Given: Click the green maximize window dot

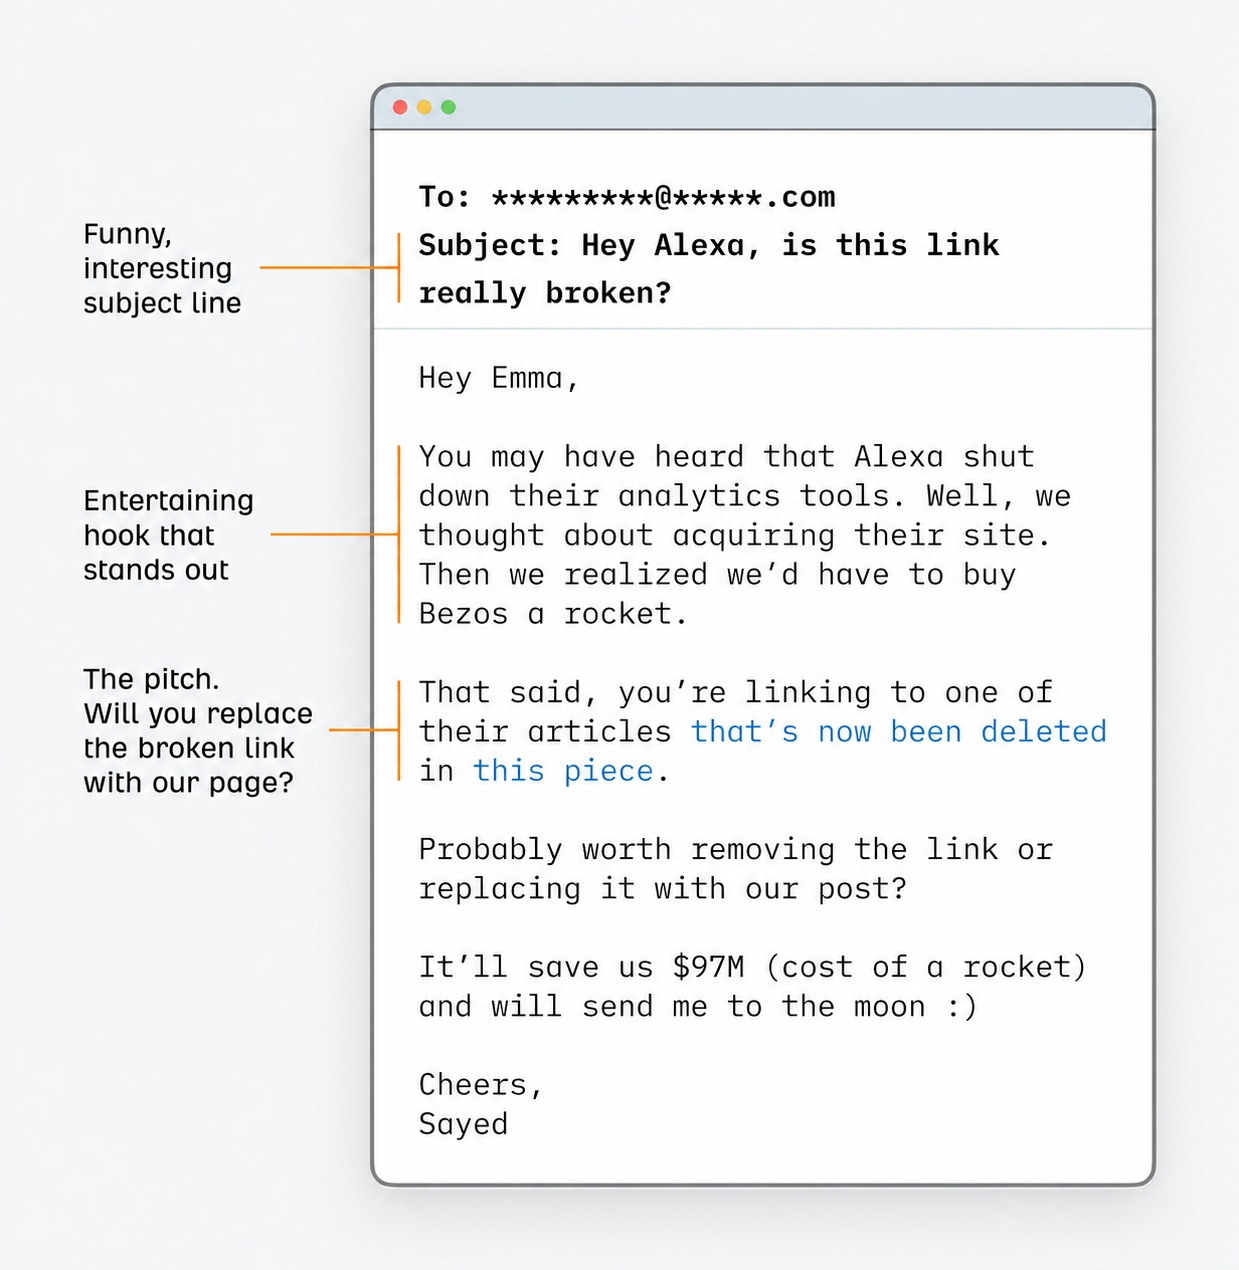Looking at the screenshot, I should pyautogui.click(x=448, y=107).
